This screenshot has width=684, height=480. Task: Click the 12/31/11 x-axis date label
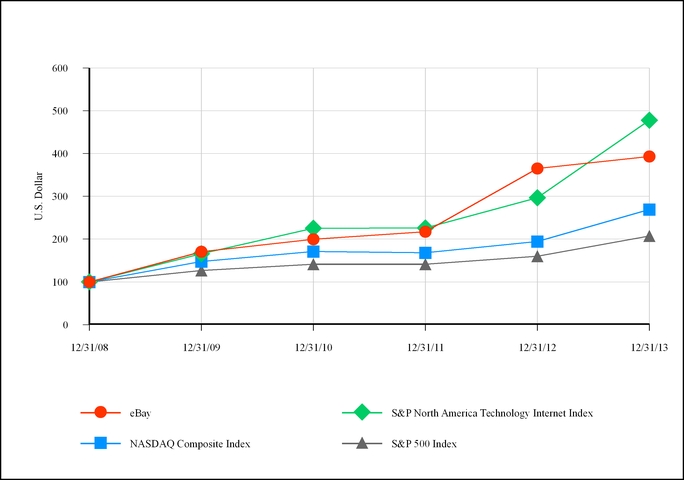pos(425,345)
